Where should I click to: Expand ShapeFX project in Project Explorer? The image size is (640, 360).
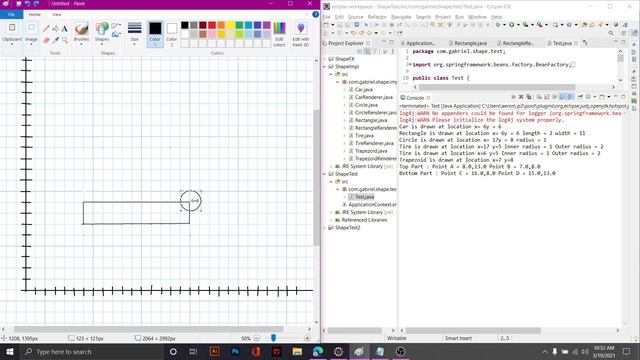click(x=325, y=59)
